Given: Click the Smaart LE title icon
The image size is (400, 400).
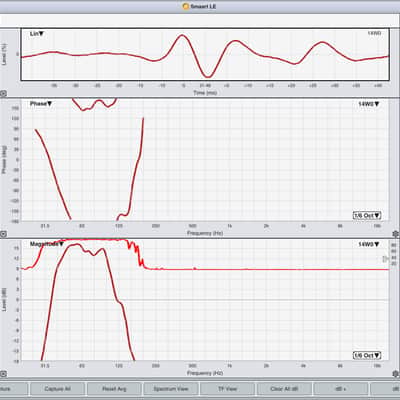Looking at the screenshot, I should (x=186, y=6).
